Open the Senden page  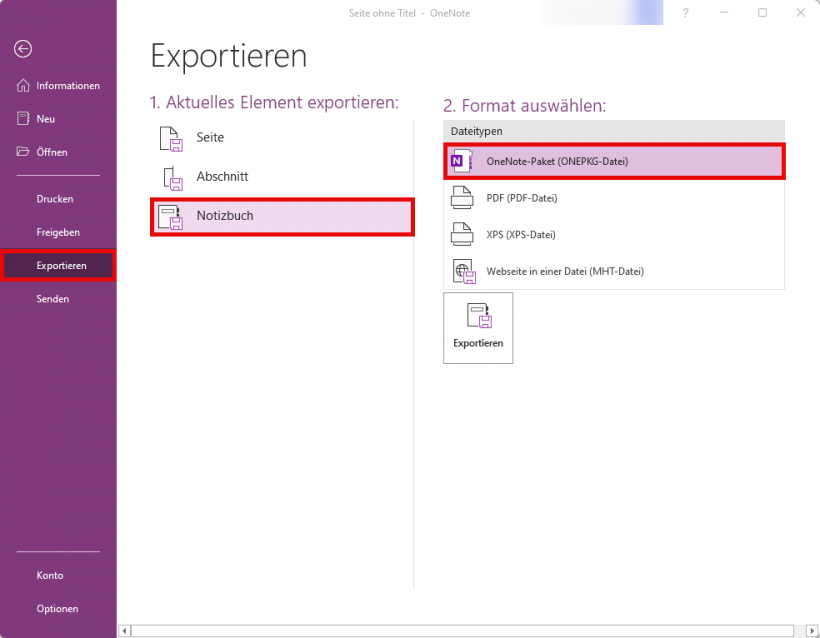[52, 299]
